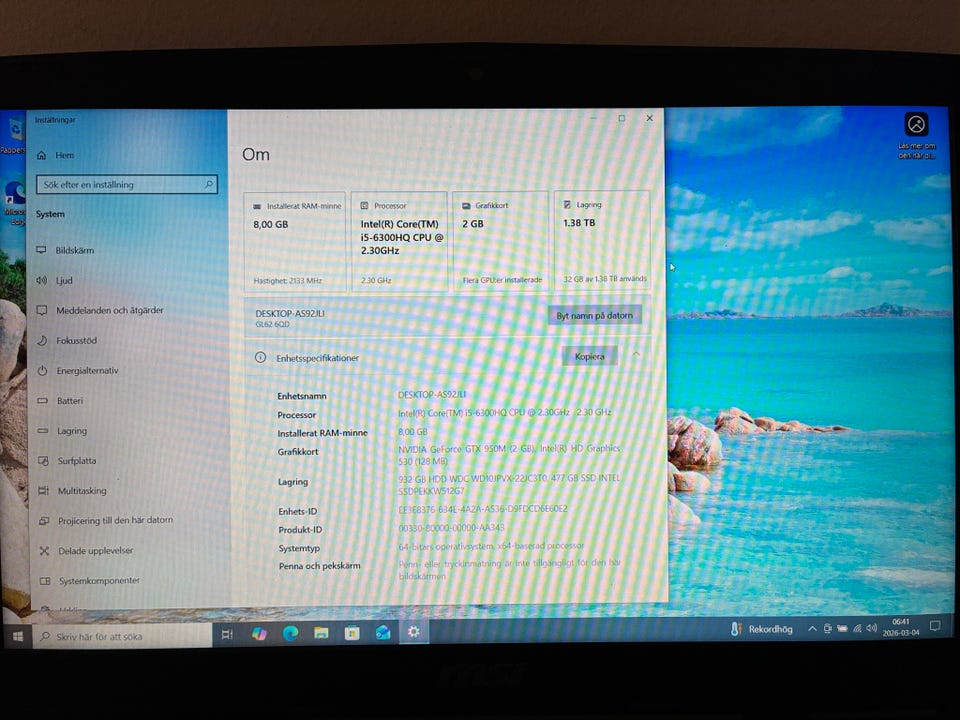Click the volume icon in system tray

[x=872, y=628]
